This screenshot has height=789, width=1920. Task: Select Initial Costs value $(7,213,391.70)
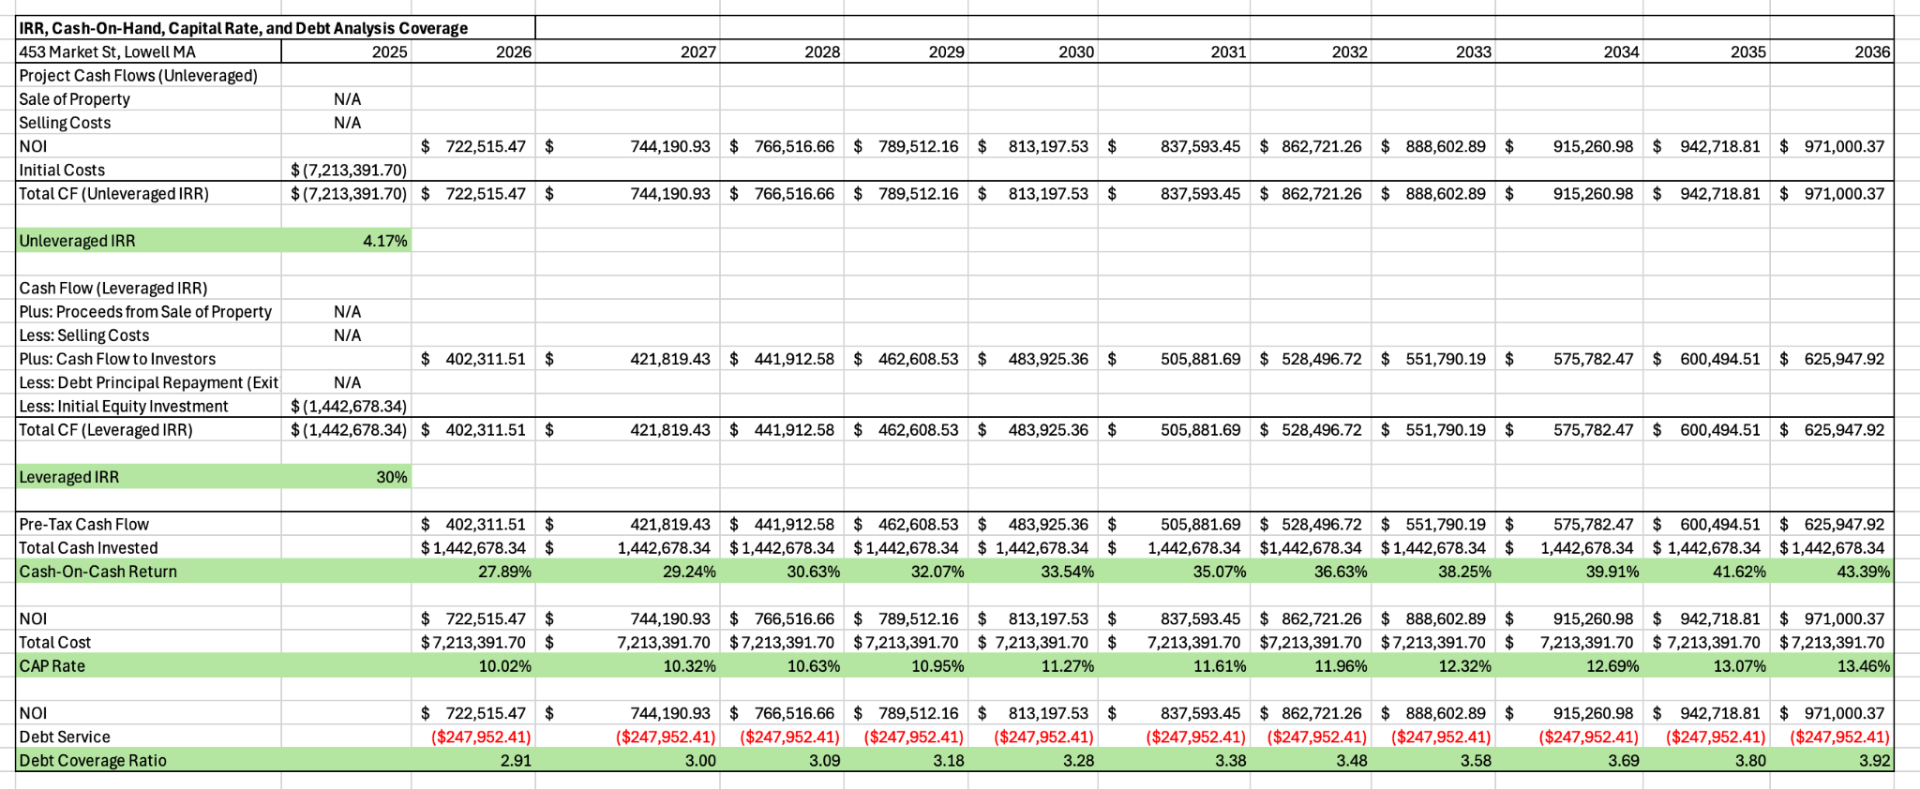pos(346,170)
